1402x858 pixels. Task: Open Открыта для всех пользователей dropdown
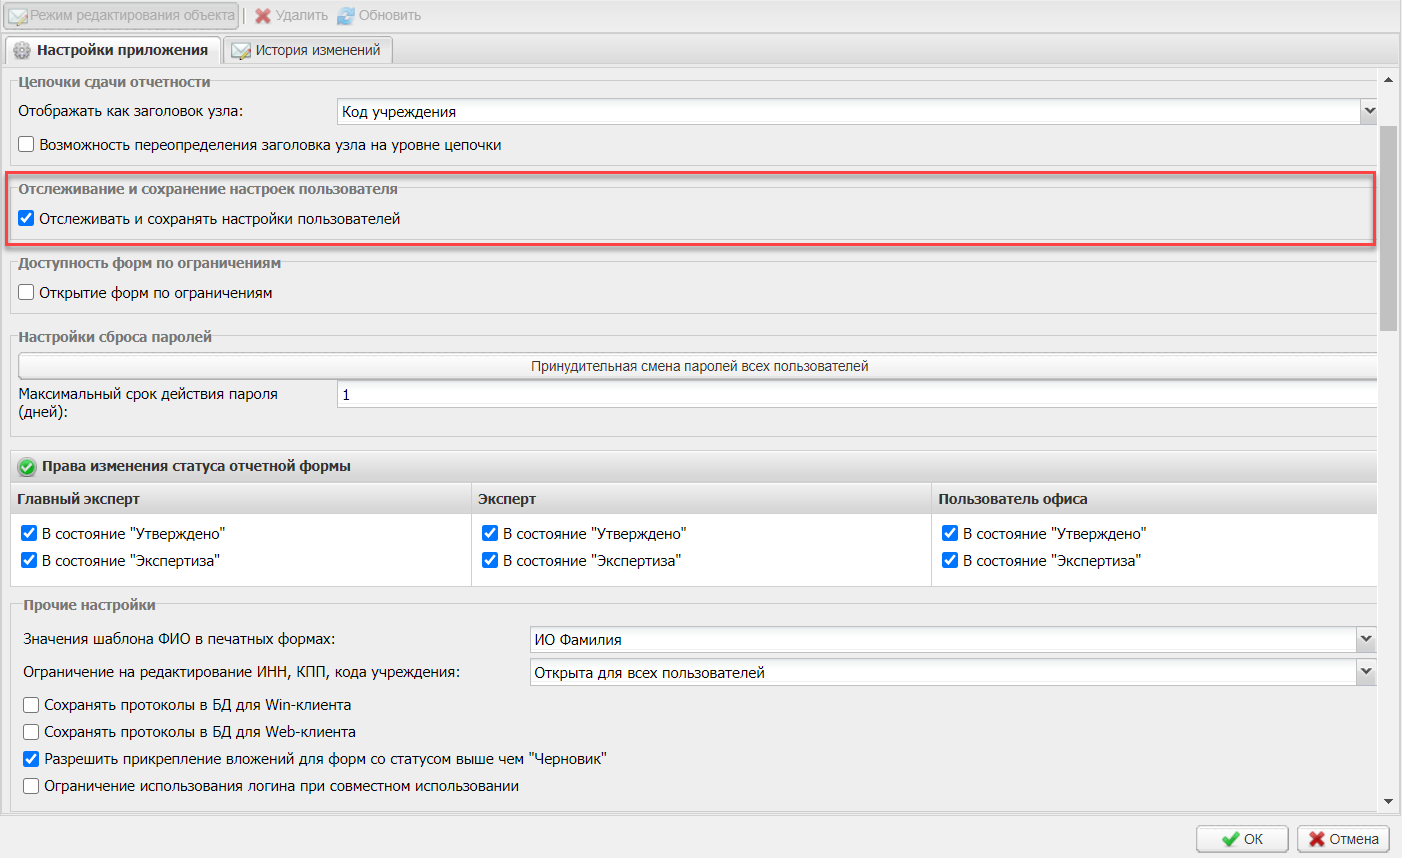coord(1366,673)
